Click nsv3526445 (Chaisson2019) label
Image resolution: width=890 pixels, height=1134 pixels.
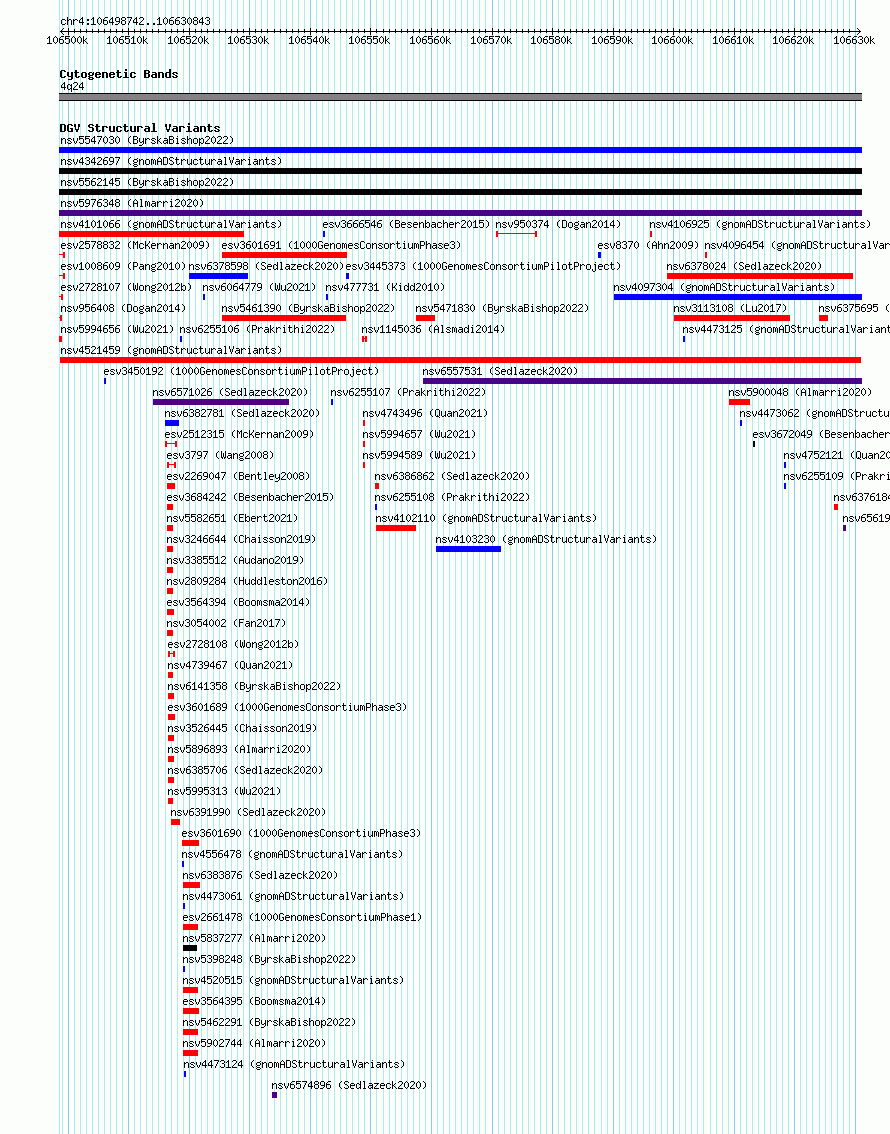coord(242,728)
